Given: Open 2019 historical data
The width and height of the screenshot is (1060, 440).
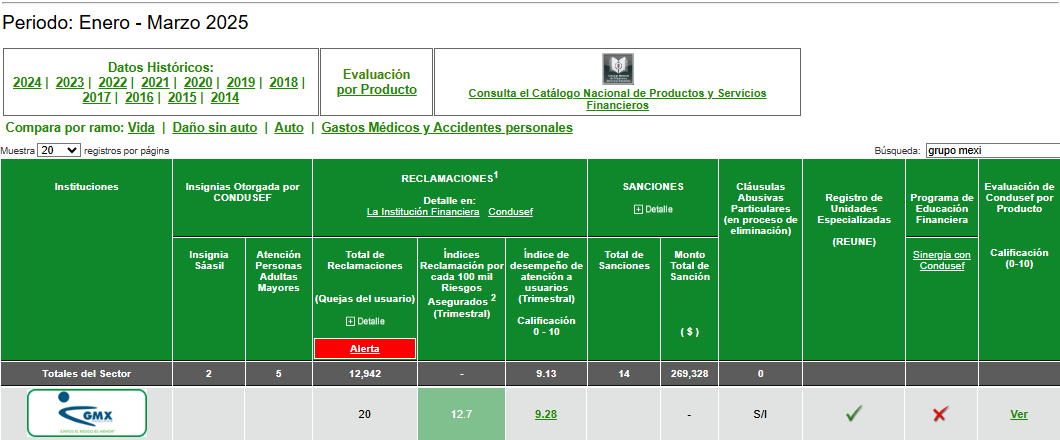Looking at the screenshot, I should (x=241, y=82).
